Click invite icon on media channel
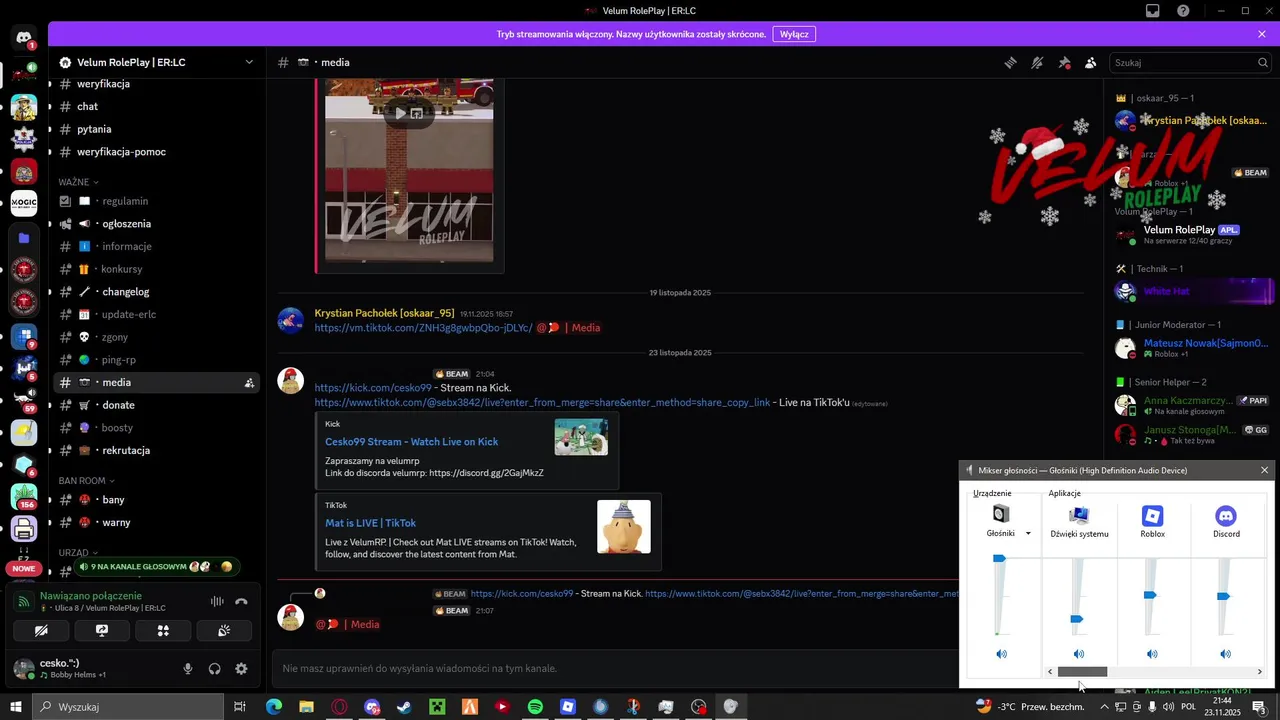Screen dimensions: 1280x720 point(248,383)
